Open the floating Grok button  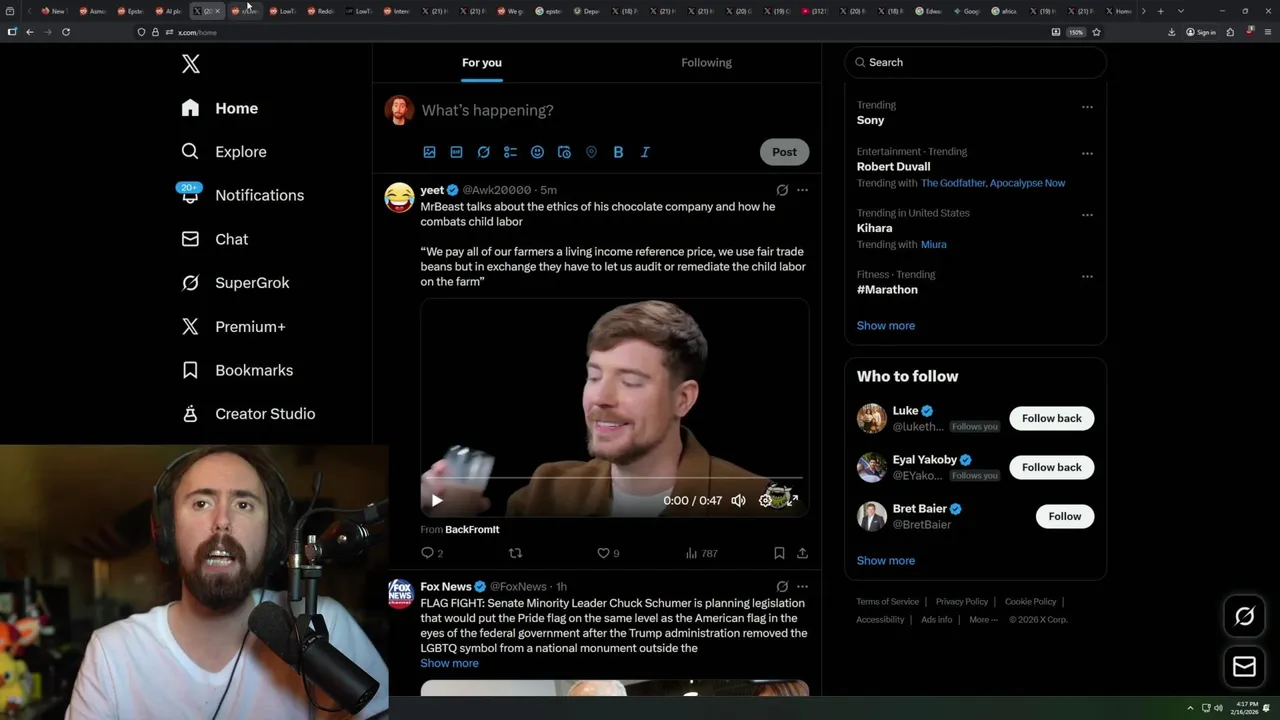[1245, 617]
